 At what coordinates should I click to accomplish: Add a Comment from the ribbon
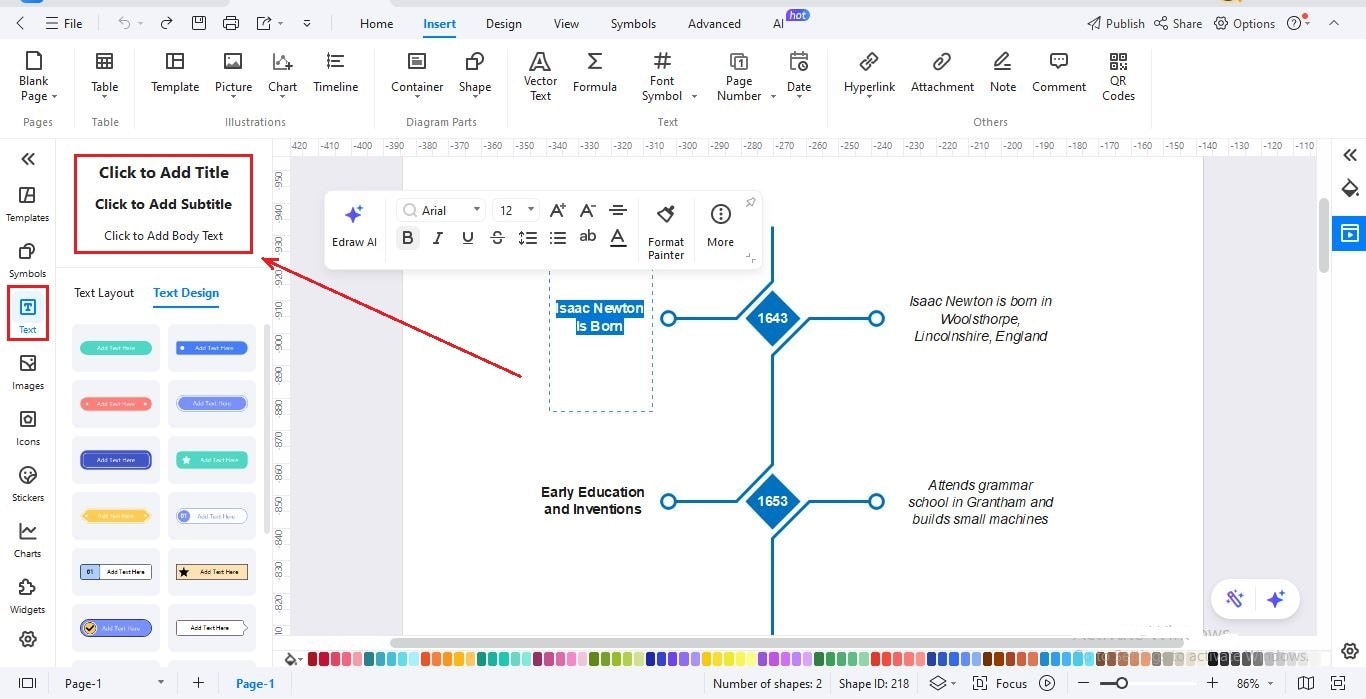pyautogui.click(x=1058, y=72)
